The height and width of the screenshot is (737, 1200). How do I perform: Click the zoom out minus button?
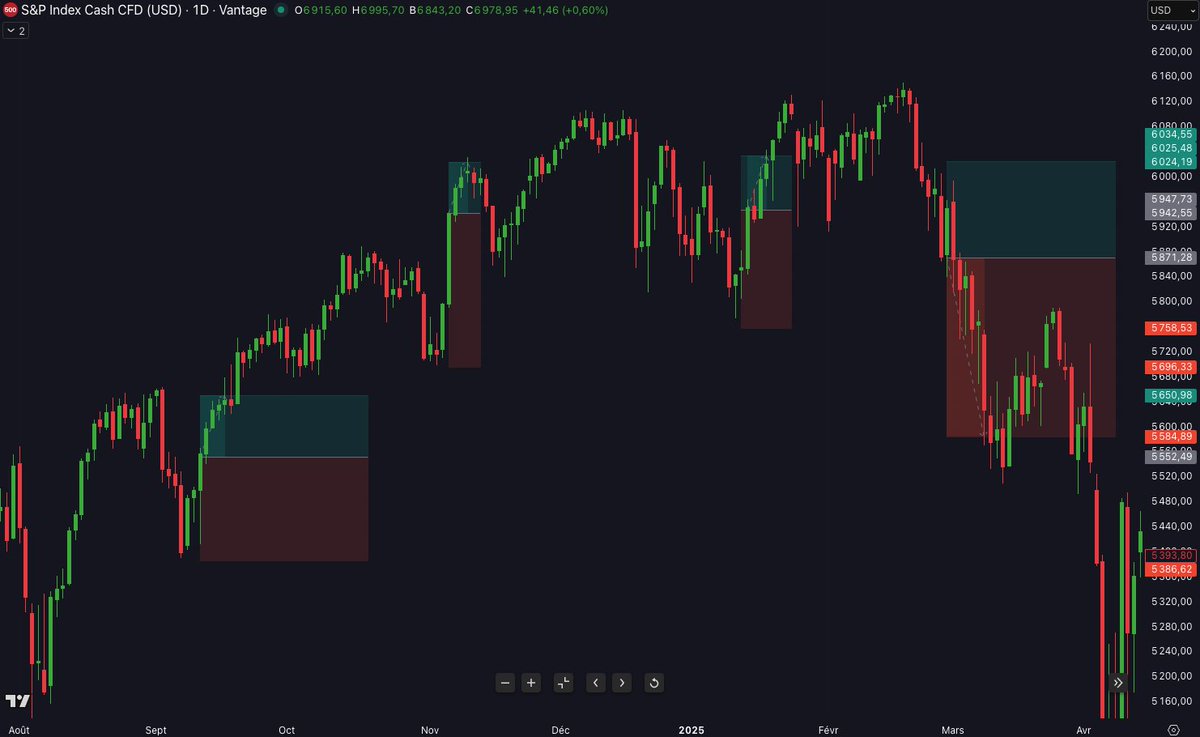pos(505,683)
